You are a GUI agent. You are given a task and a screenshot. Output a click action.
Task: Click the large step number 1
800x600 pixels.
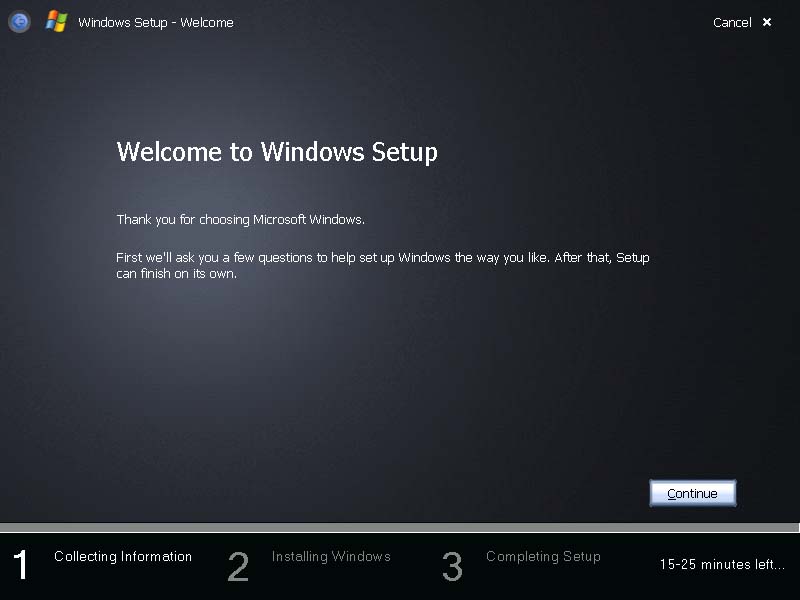point(21,565)
